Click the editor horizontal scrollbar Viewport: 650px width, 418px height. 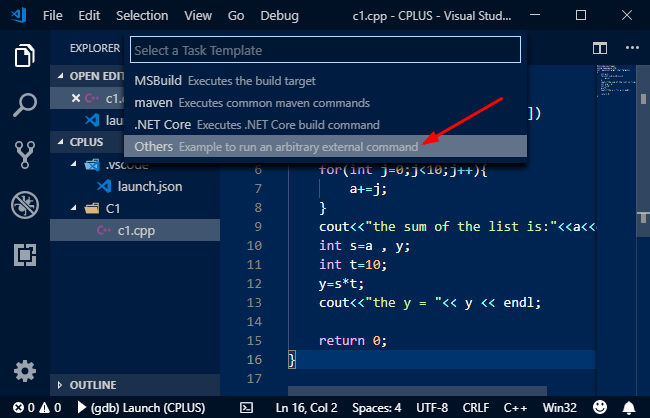coord(417,391)
